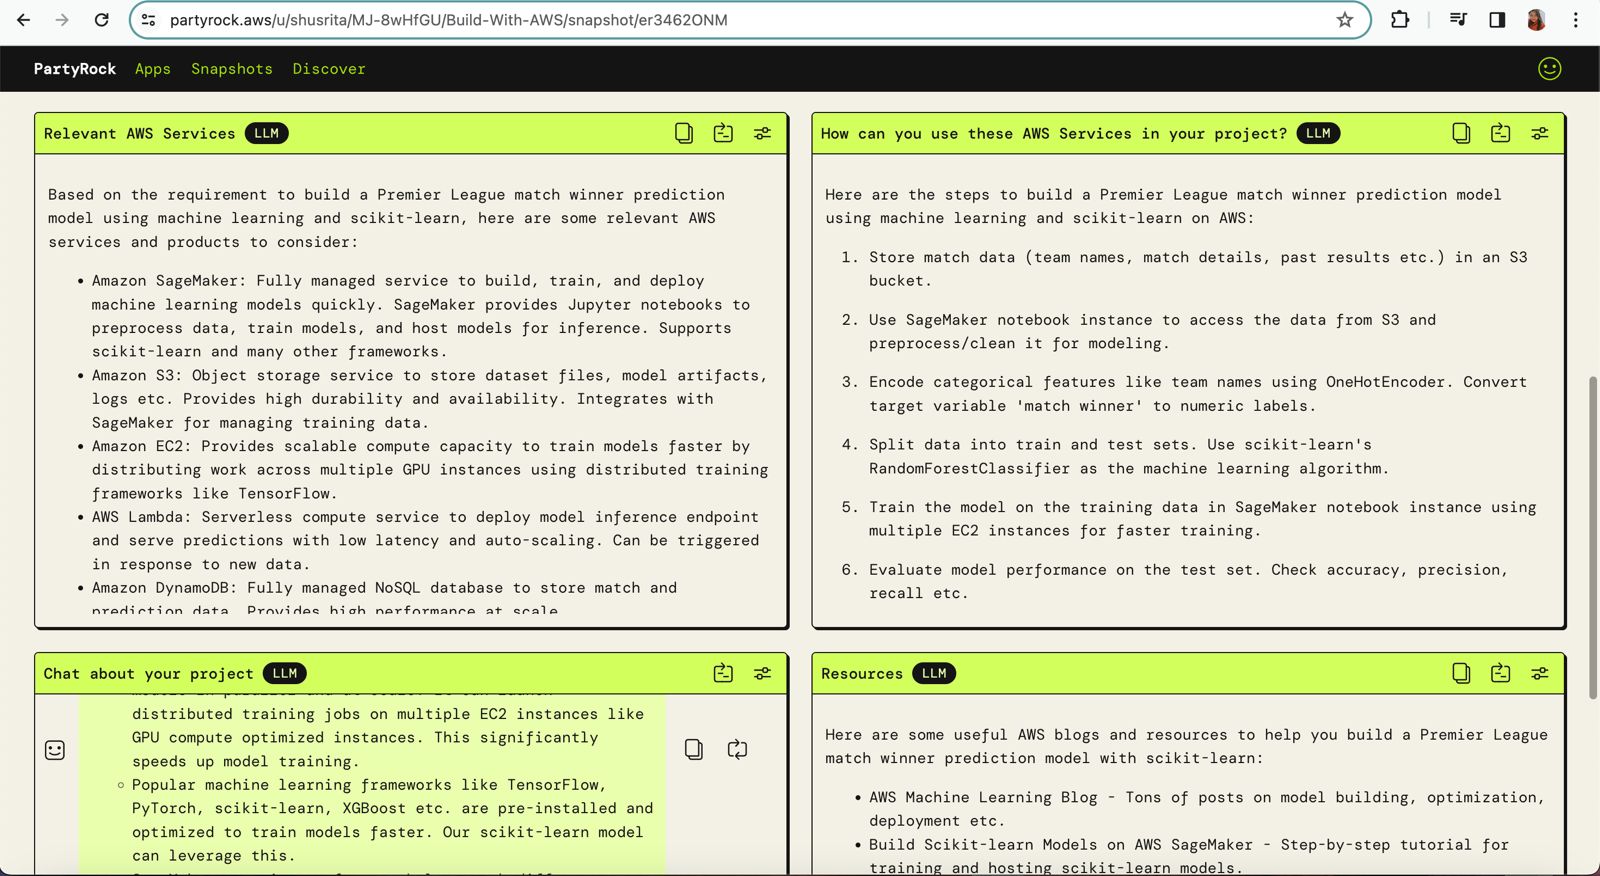
Task: Click the 'Amazon S3: Object storage' bullet
Action: (429, 399)
